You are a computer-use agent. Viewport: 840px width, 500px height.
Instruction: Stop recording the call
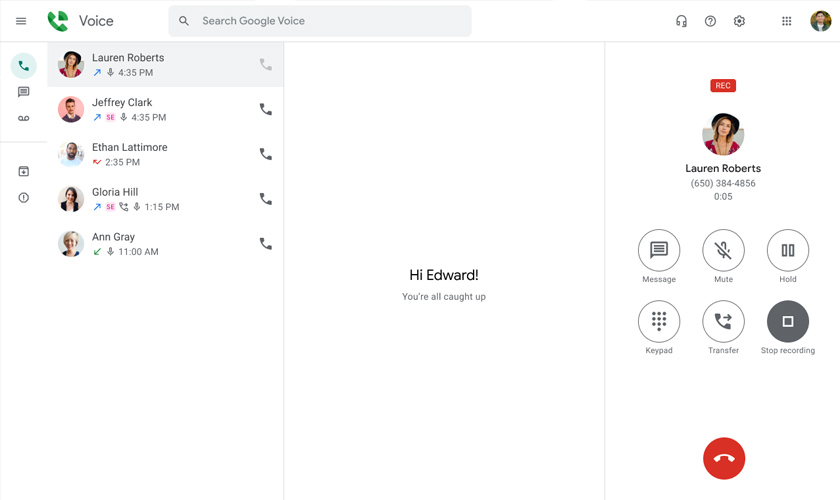[788, 321]
